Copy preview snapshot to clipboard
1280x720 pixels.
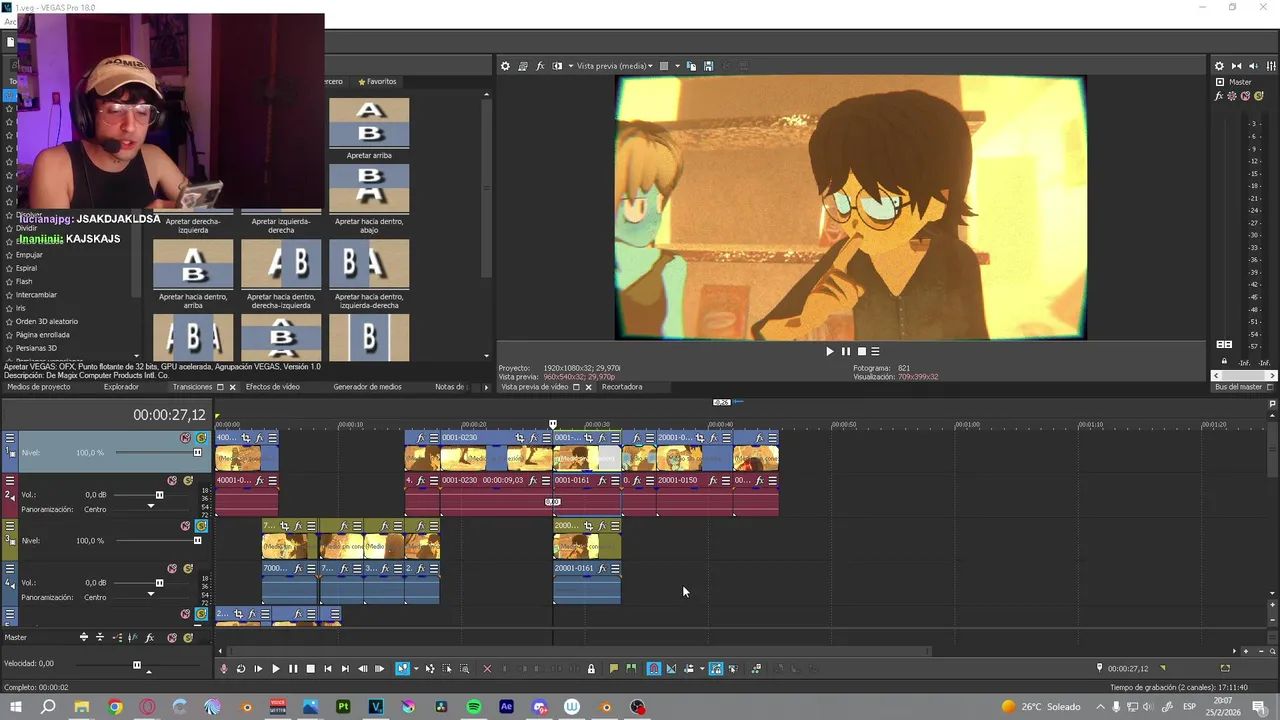[x=691, y=66]
